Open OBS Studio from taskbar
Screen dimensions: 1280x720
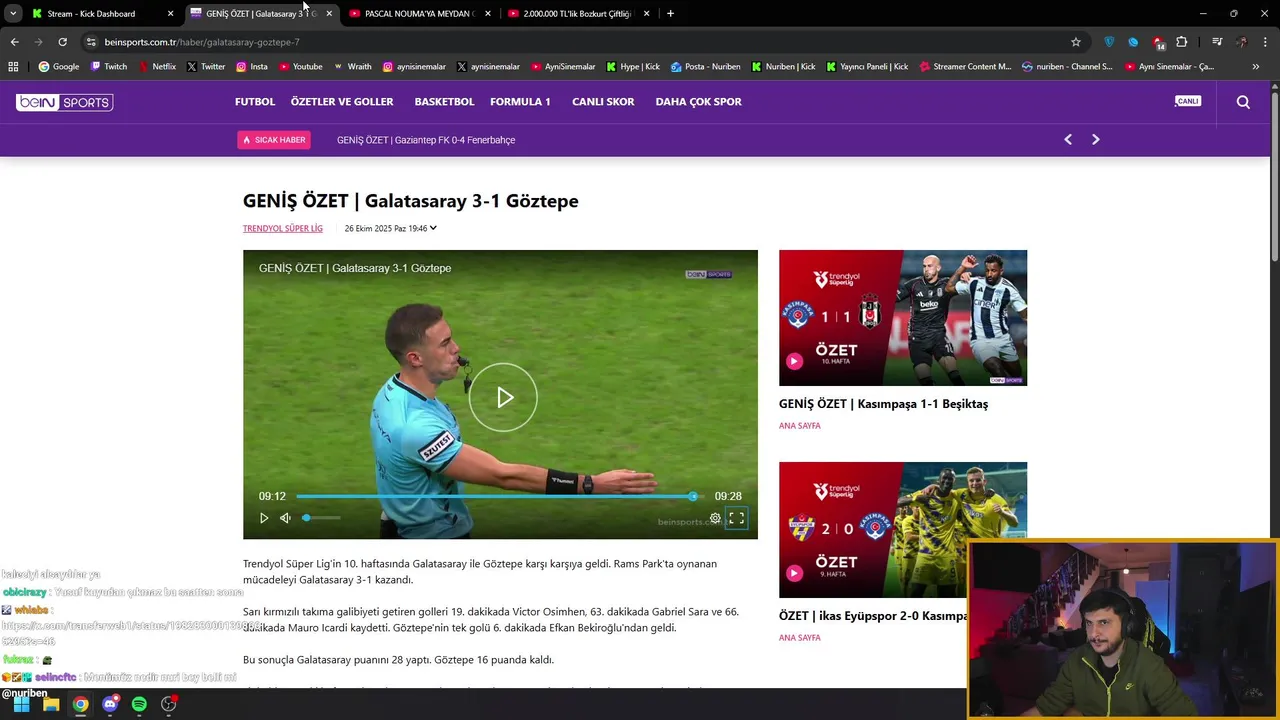click(x=169, y=704)
